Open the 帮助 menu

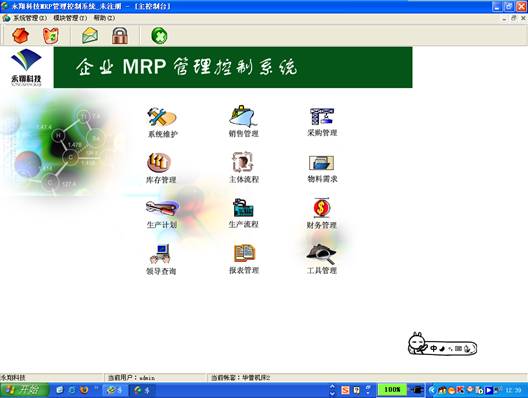pyautogui.click(x=104, y=18)
